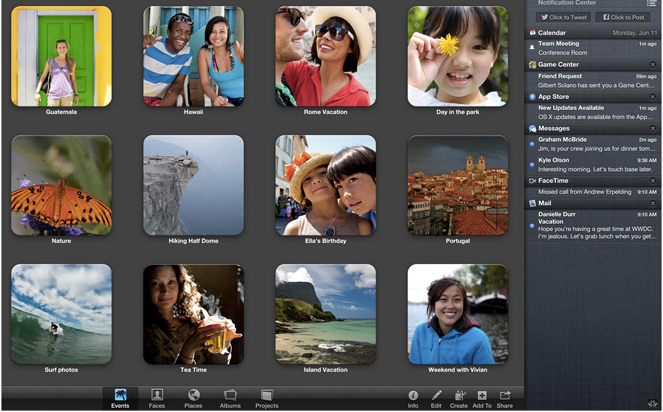Select the Portugal event thumbnail
The image size is (663, 412).
pyautogui.click(x=458, y=185)
